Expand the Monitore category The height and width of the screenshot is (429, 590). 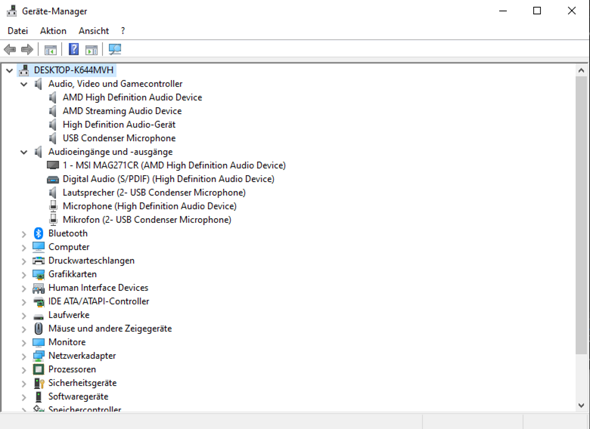tap(24, 343)
